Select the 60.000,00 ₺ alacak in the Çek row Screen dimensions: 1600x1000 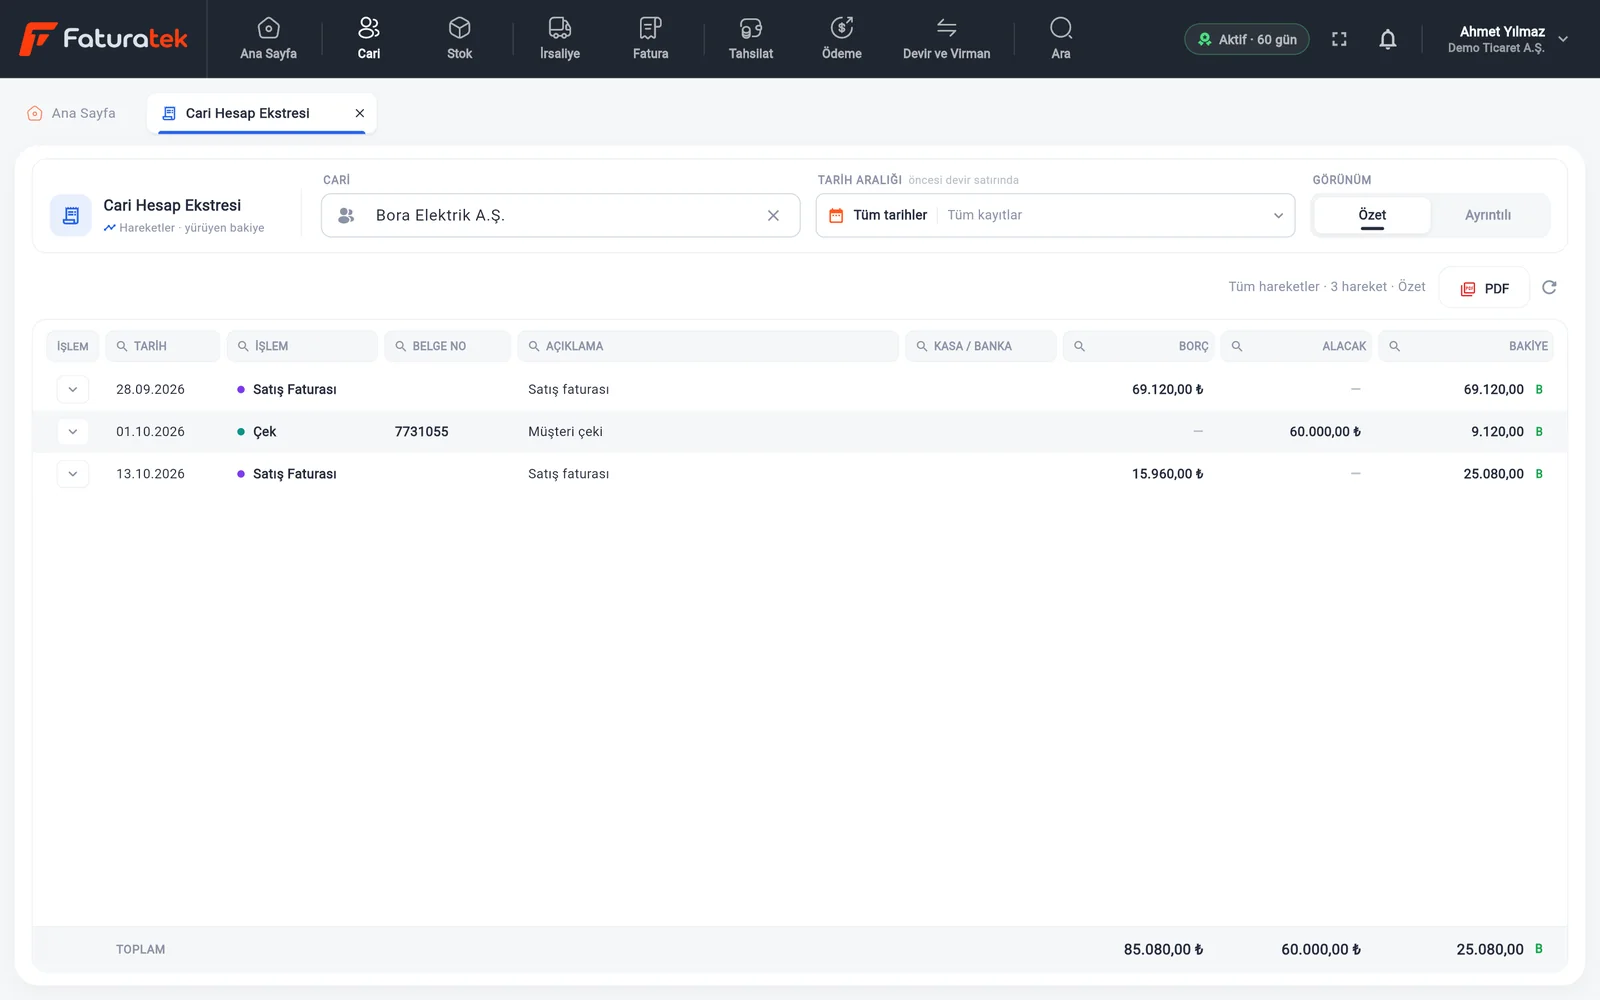(x=1325, y=432)
